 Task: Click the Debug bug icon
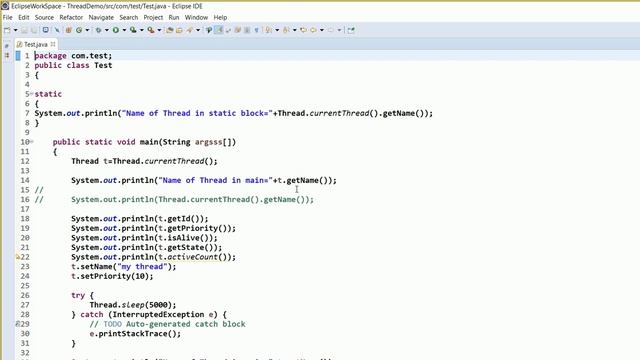[x=98, y=30]
